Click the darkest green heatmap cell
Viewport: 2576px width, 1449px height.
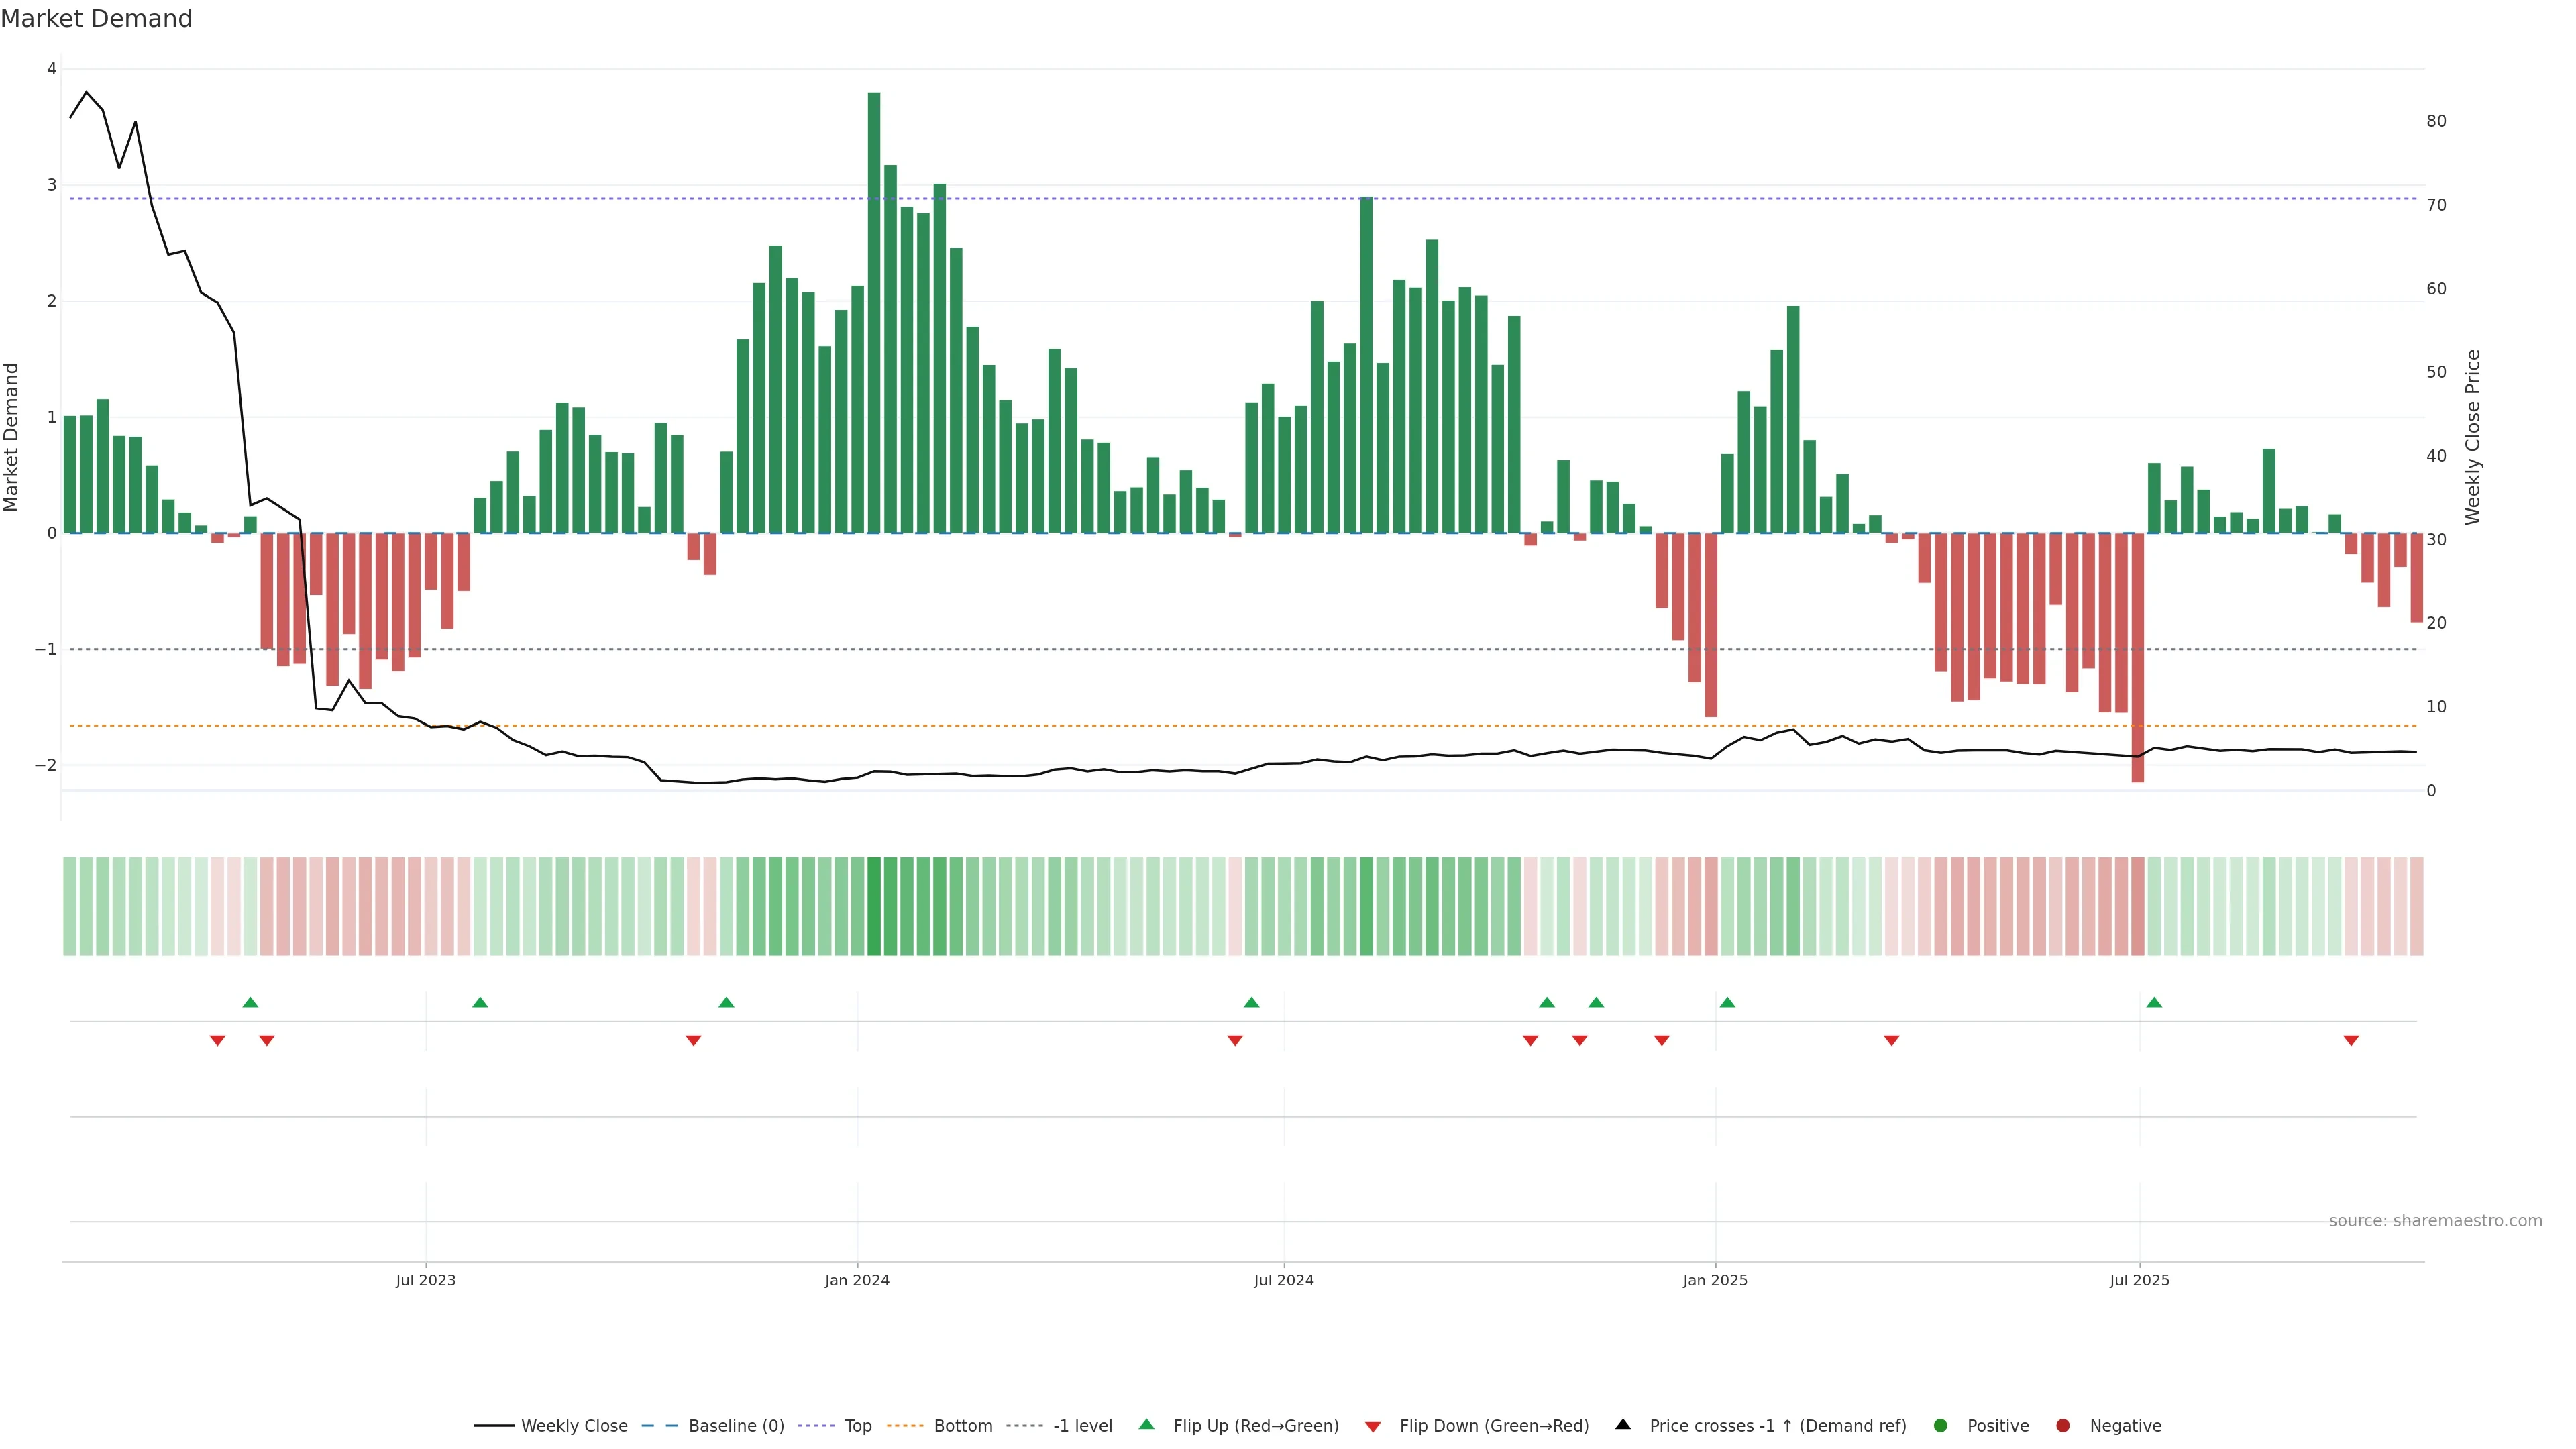pyautogui.click(x=874, y=906)
